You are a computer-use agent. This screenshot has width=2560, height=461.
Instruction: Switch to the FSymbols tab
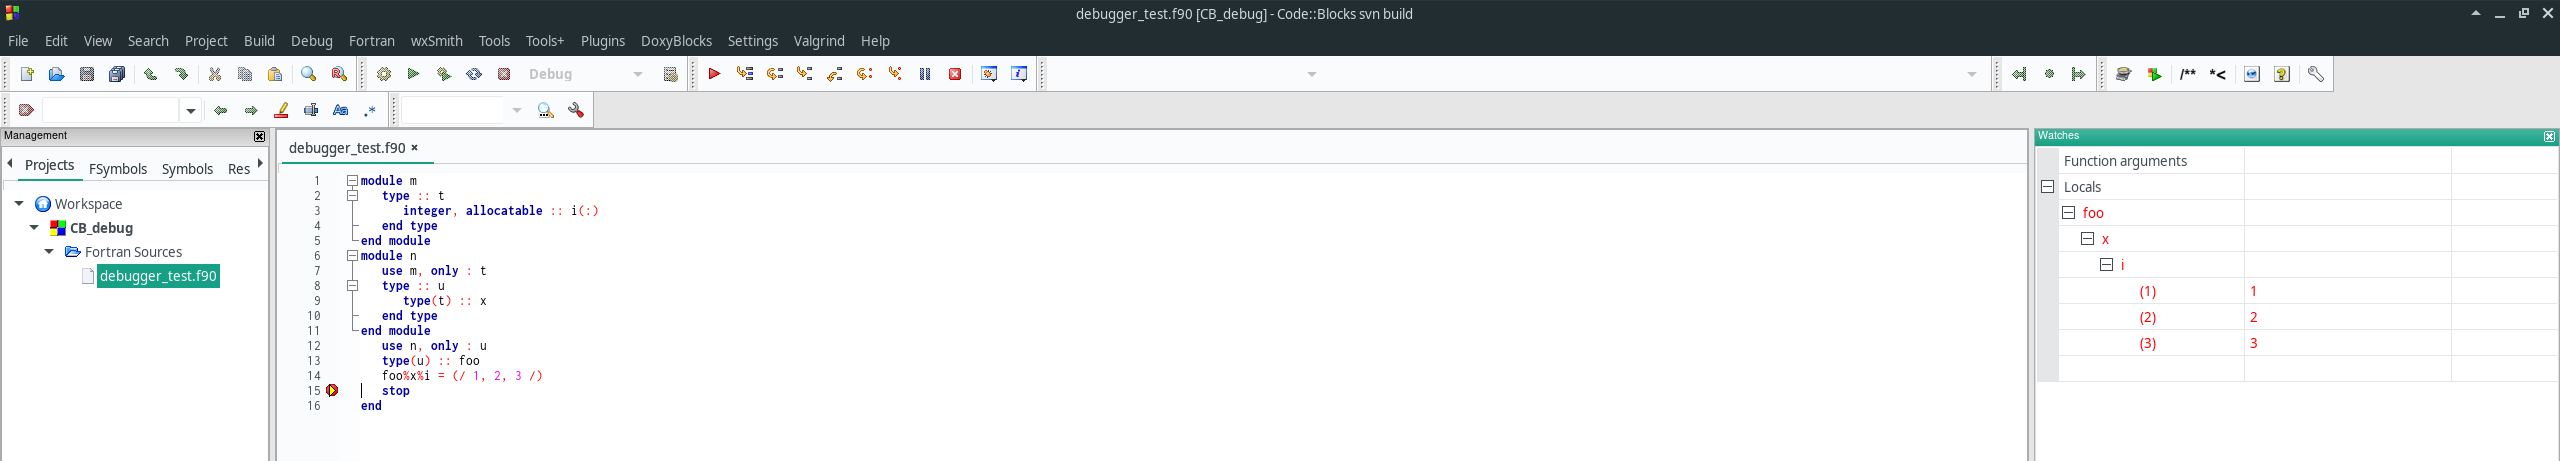pos(118,169)
